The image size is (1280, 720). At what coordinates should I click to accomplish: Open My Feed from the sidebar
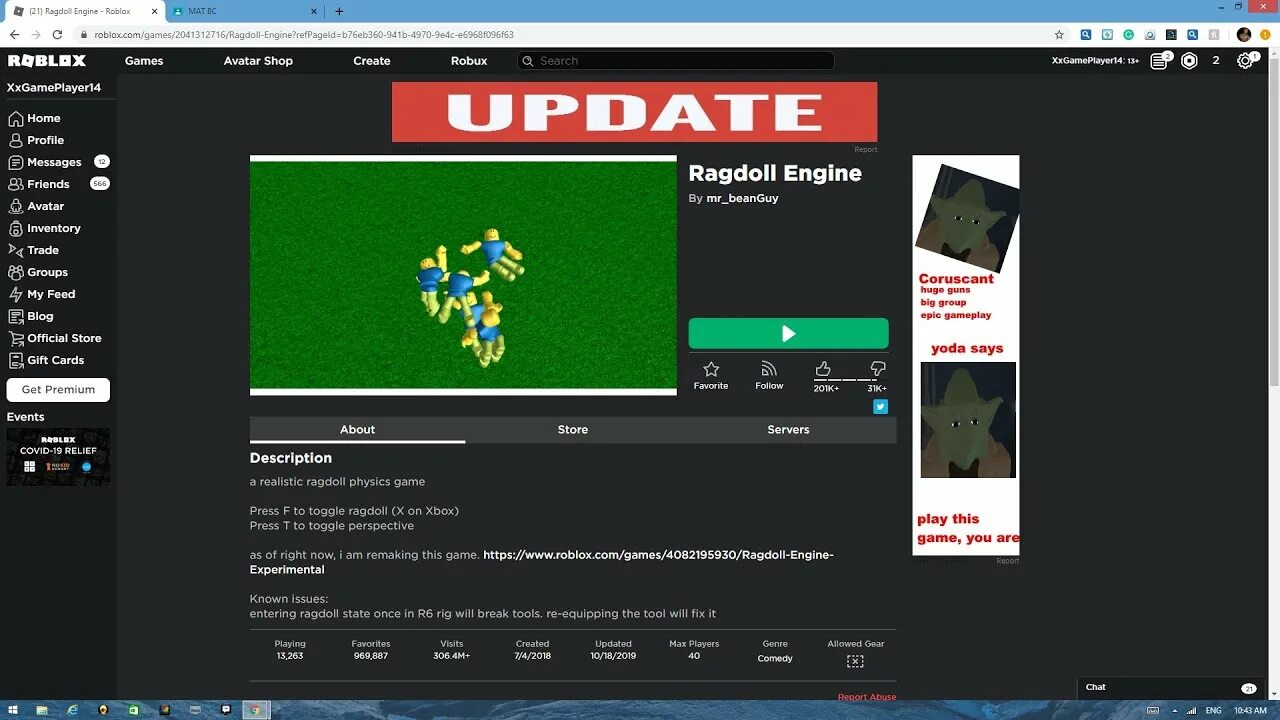coord(50,294)
